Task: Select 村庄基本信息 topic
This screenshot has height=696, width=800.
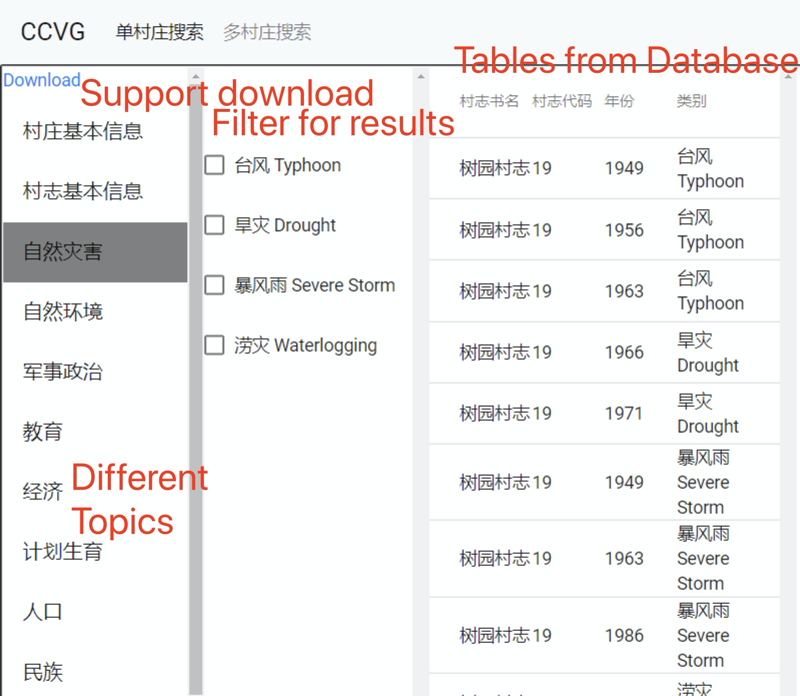Action: pyautogui.click(x=95, y=131)
